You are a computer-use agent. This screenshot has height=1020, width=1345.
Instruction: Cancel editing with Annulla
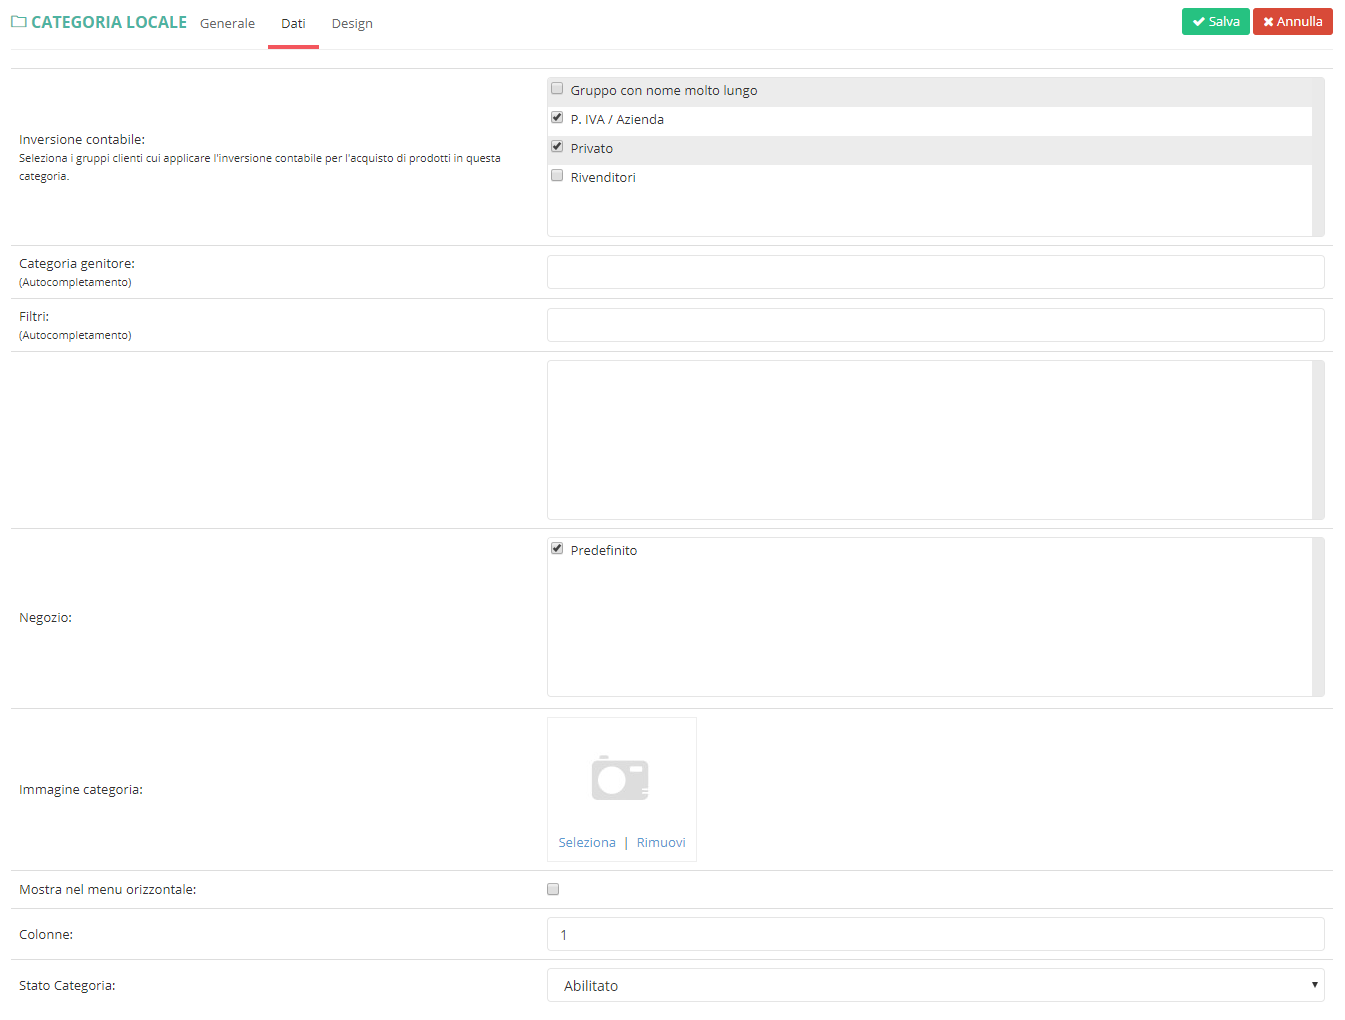pyautogui.click(x=1292, y=21)
